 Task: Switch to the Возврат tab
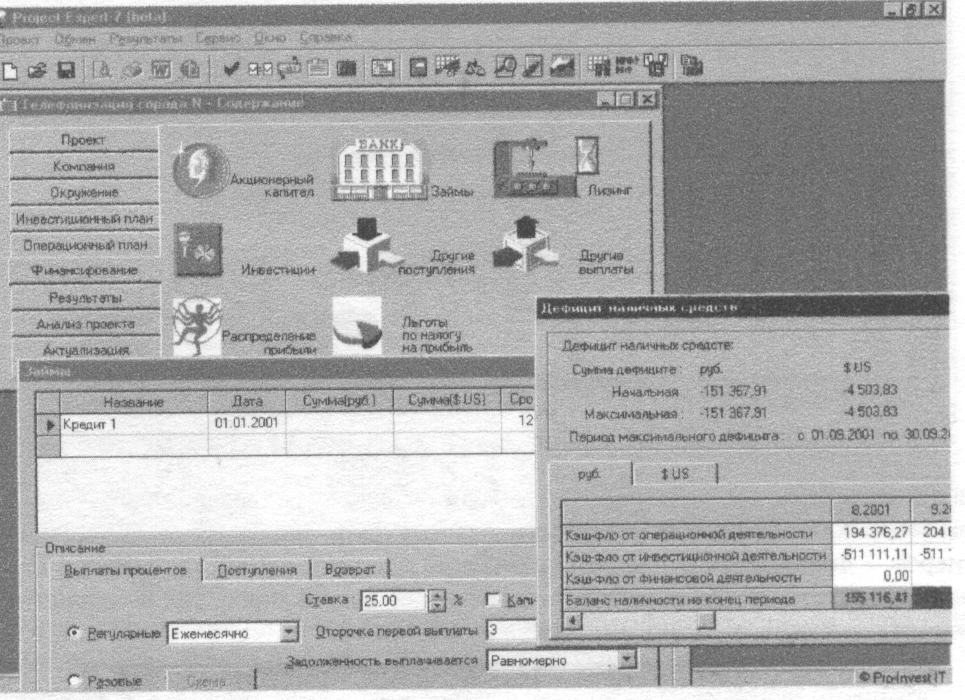[x=350, y=569]
